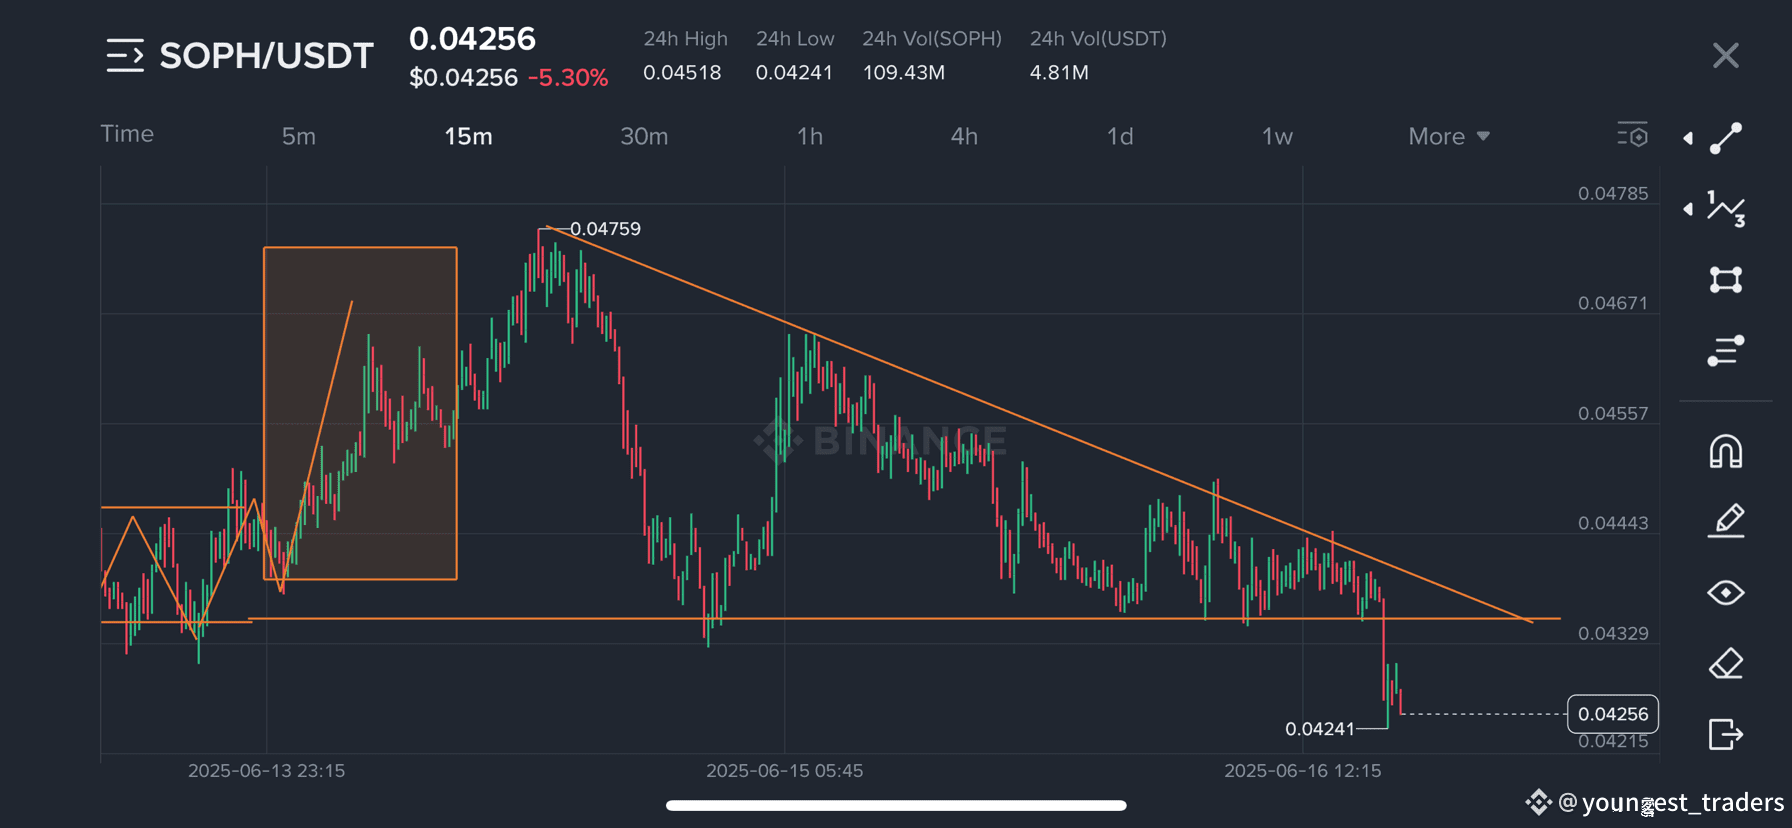Select the wave pattern drawing tool
The height and width of the screenshot is (828, 1792).
(x=1726, y=209)
